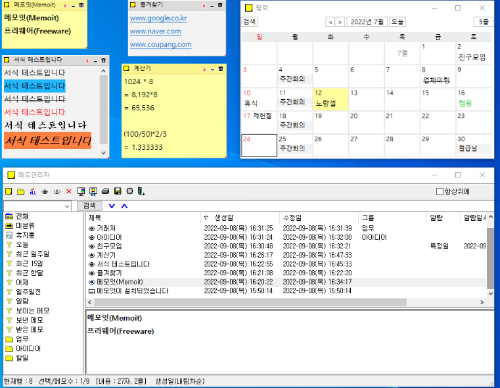Click red pin icon on 계산기 note
This screenshot has height=388, width=500.
click(204, 69)
